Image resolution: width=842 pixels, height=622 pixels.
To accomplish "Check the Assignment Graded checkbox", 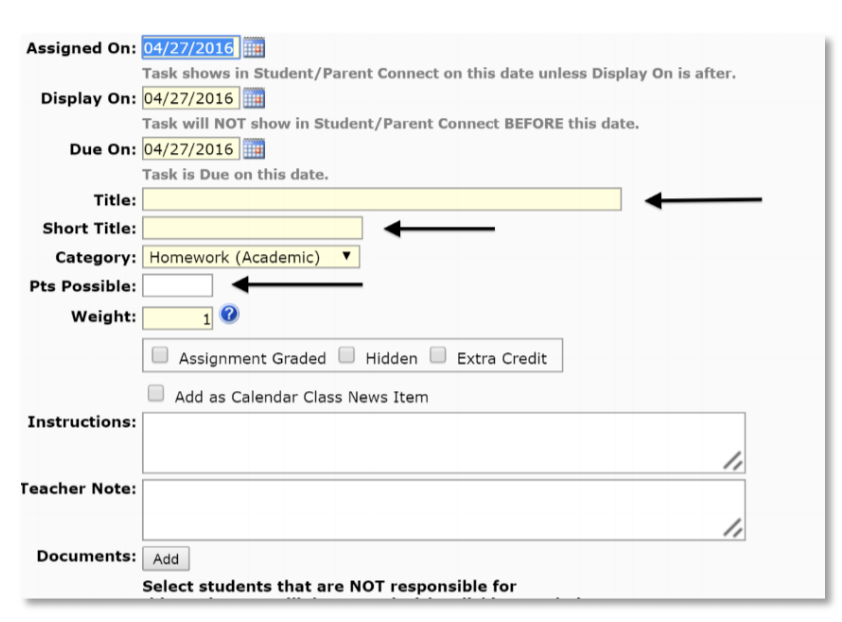I will tap(160, 355).
